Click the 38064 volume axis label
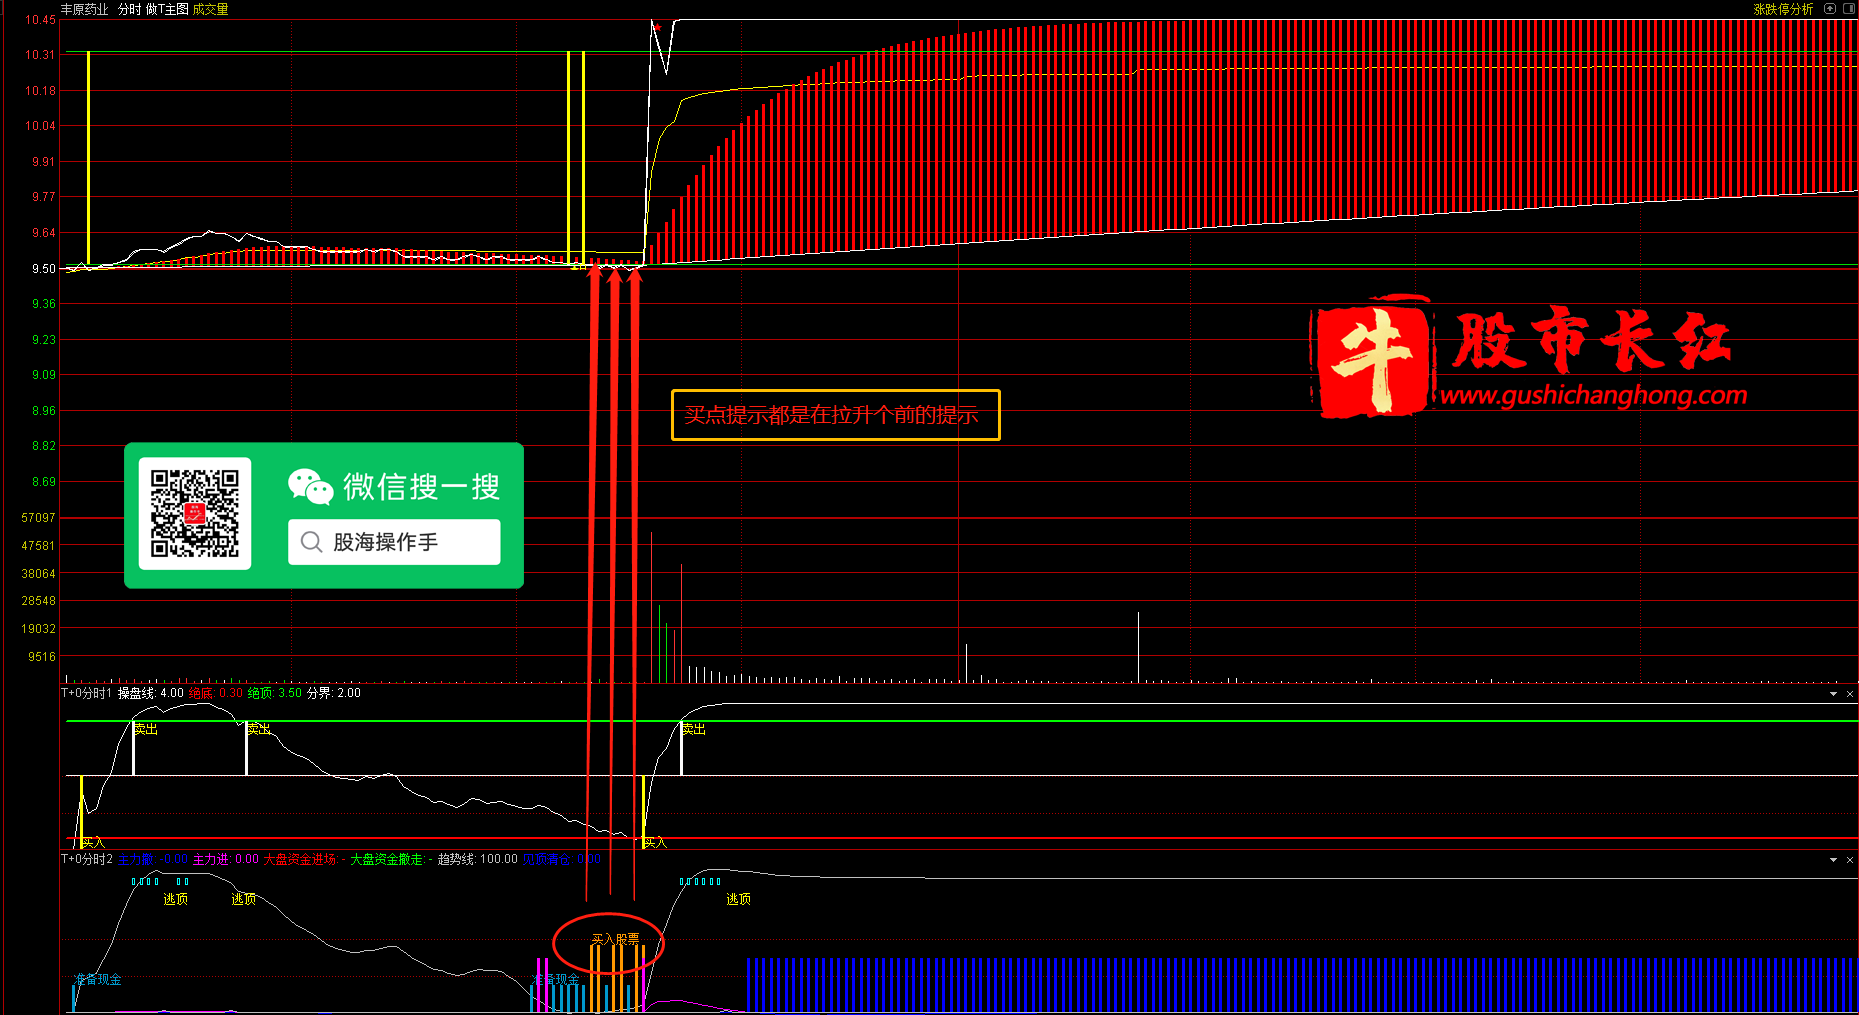 [x=38, y=574]
